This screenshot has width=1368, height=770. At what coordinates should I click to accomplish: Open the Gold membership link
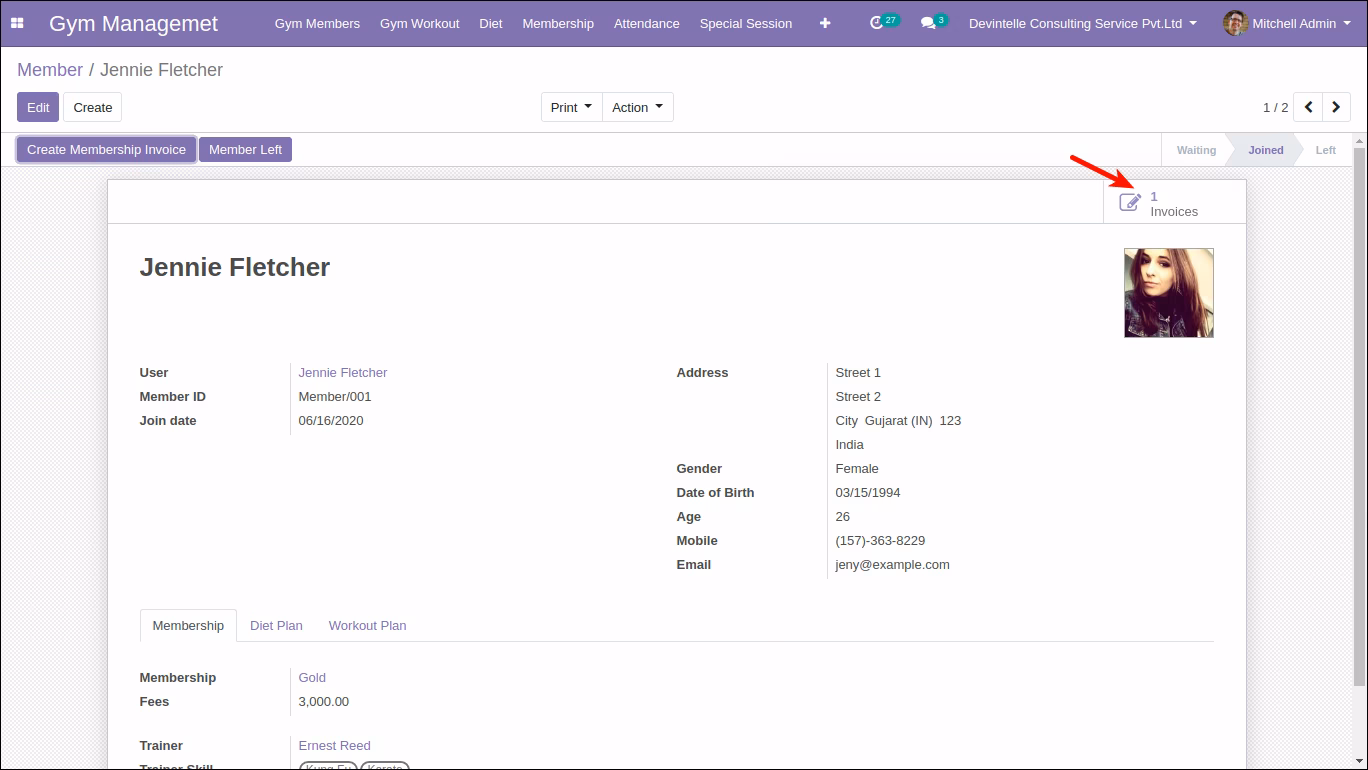point(312,677)
